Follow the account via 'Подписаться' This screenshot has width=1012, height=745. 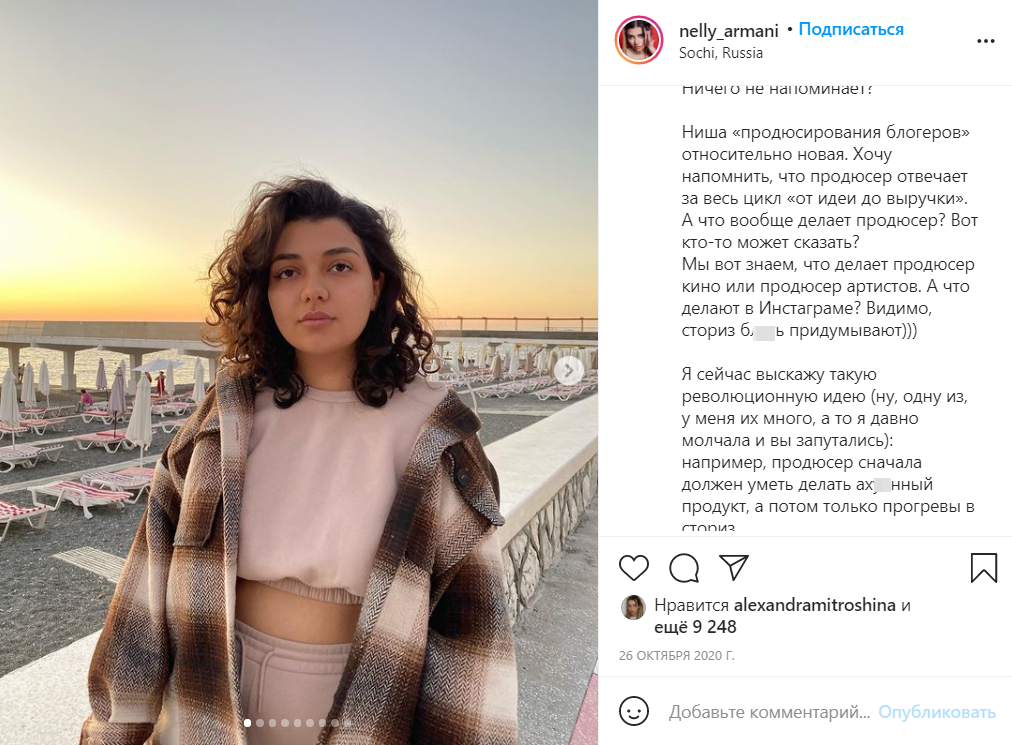click(x=851, y=30)
